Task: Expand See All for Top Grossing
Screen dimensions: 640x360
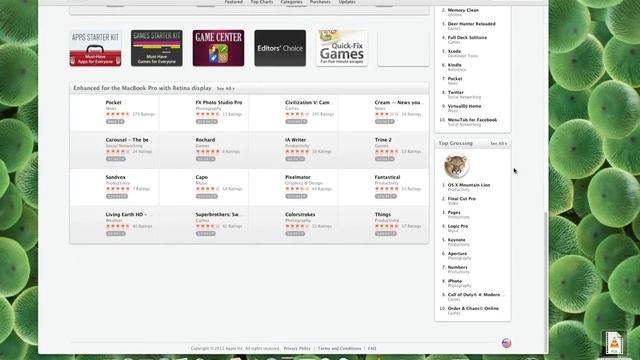Action: [x=498, y=144]
